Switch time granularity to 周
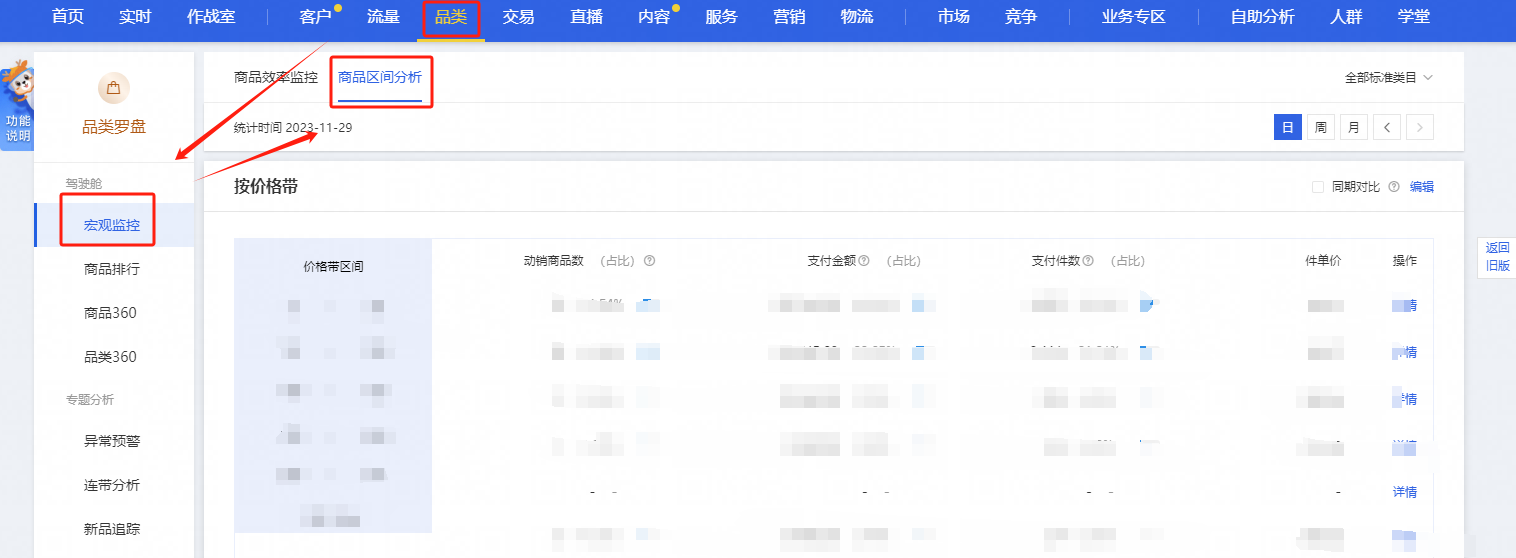This screenshot has width=1516, height=558. pos(1320,127)
